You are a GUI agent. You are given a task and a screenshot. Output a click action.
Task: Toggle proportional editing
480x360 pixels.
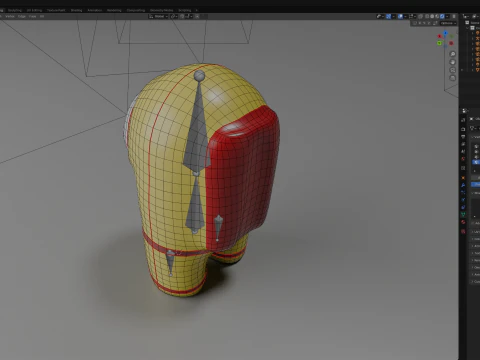point(197,16)
